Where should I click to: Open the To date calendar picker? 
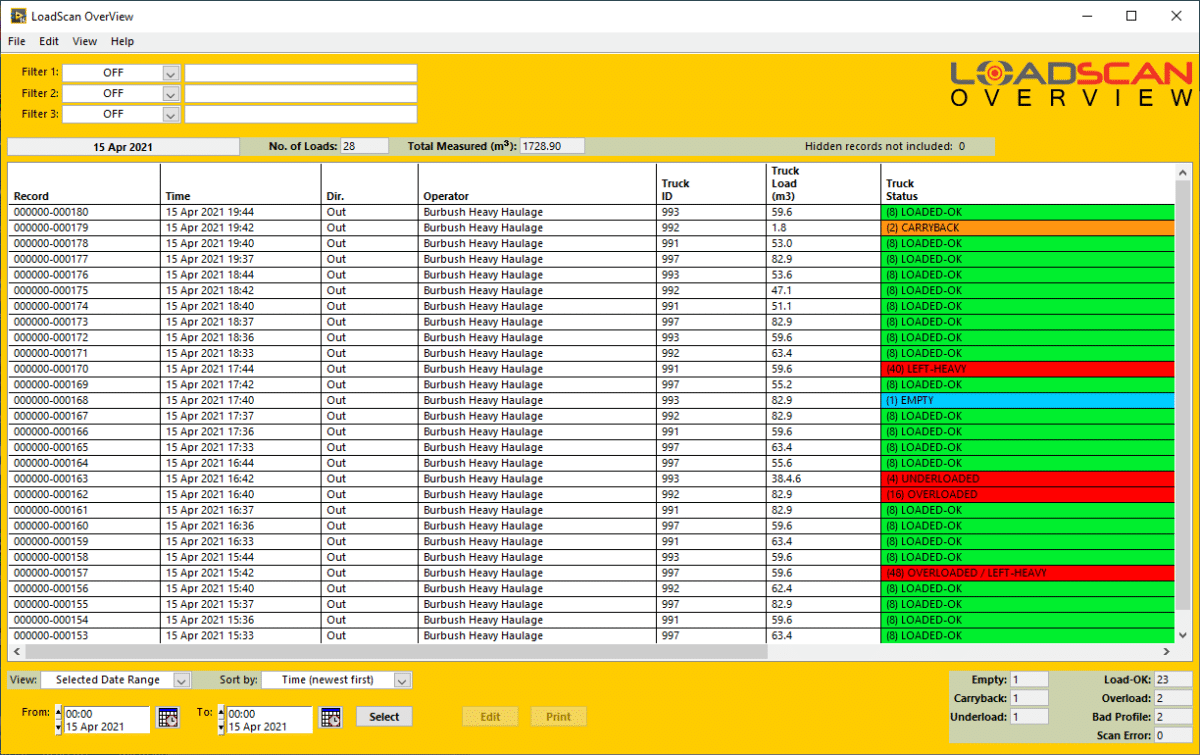(331, 716)
